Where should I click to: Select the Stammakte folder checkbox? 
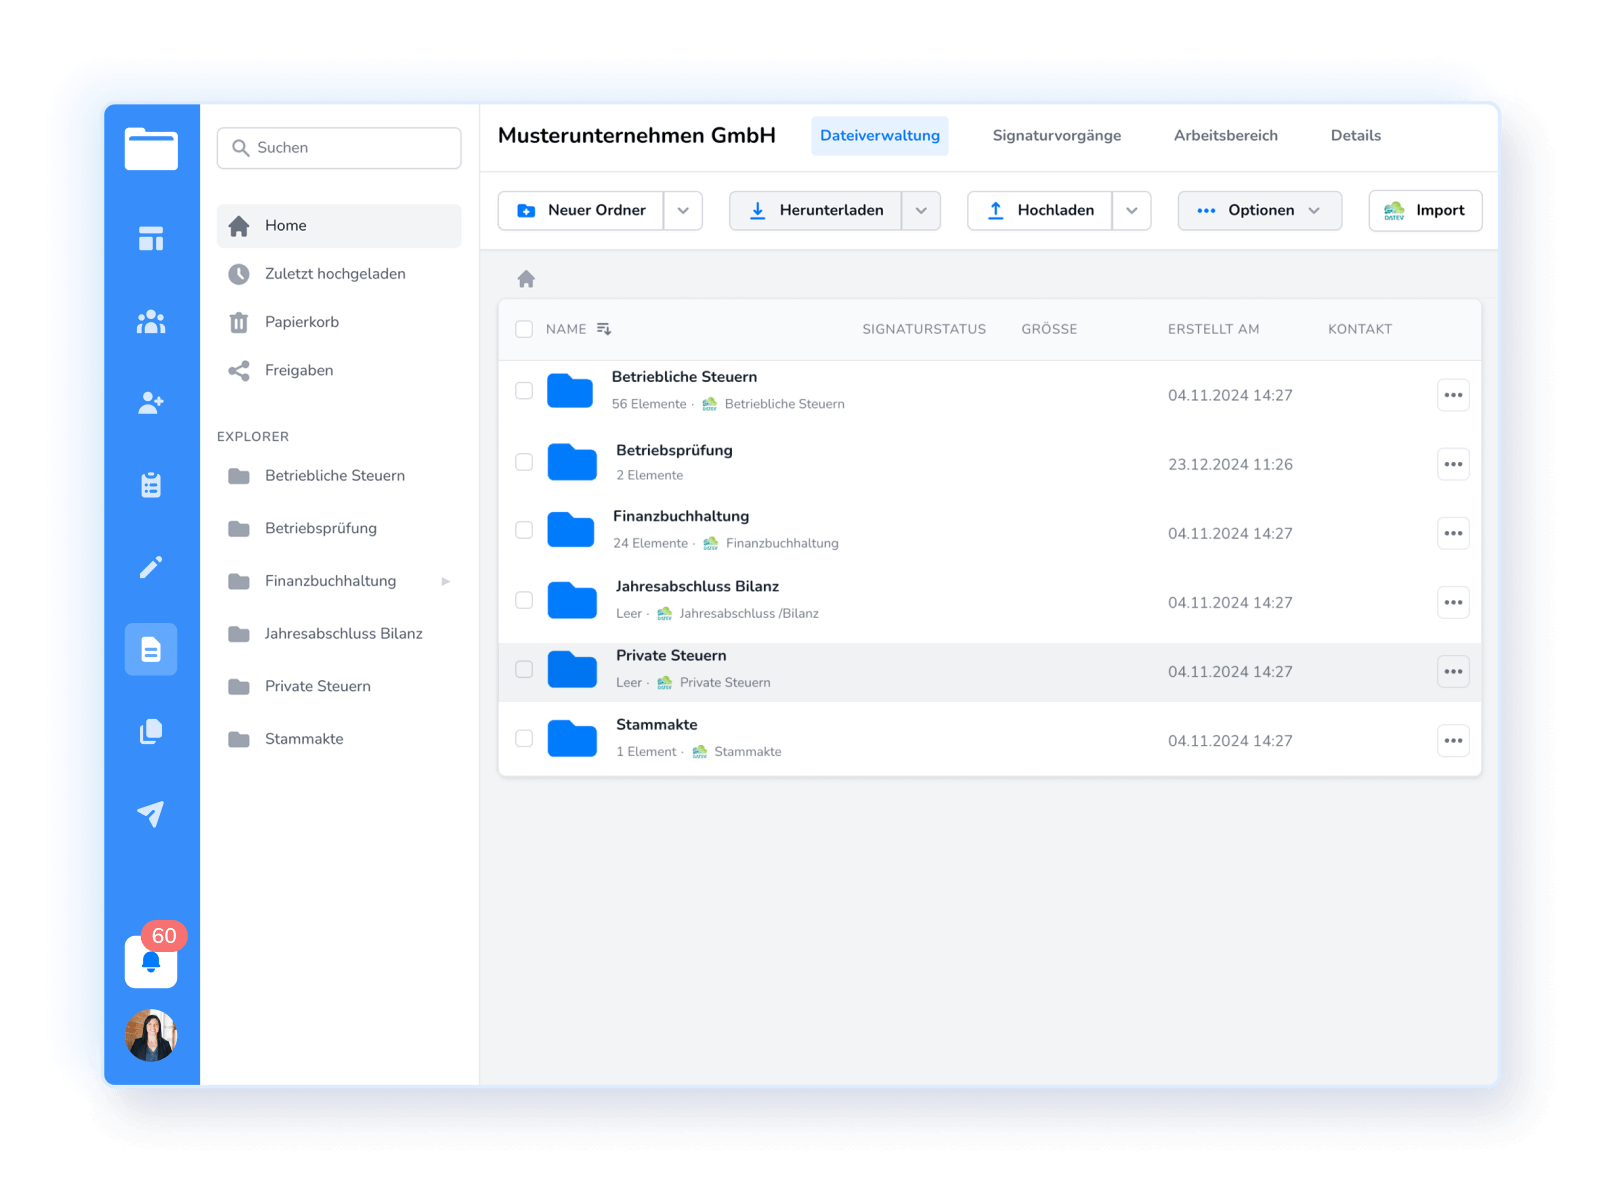[524, 738]
